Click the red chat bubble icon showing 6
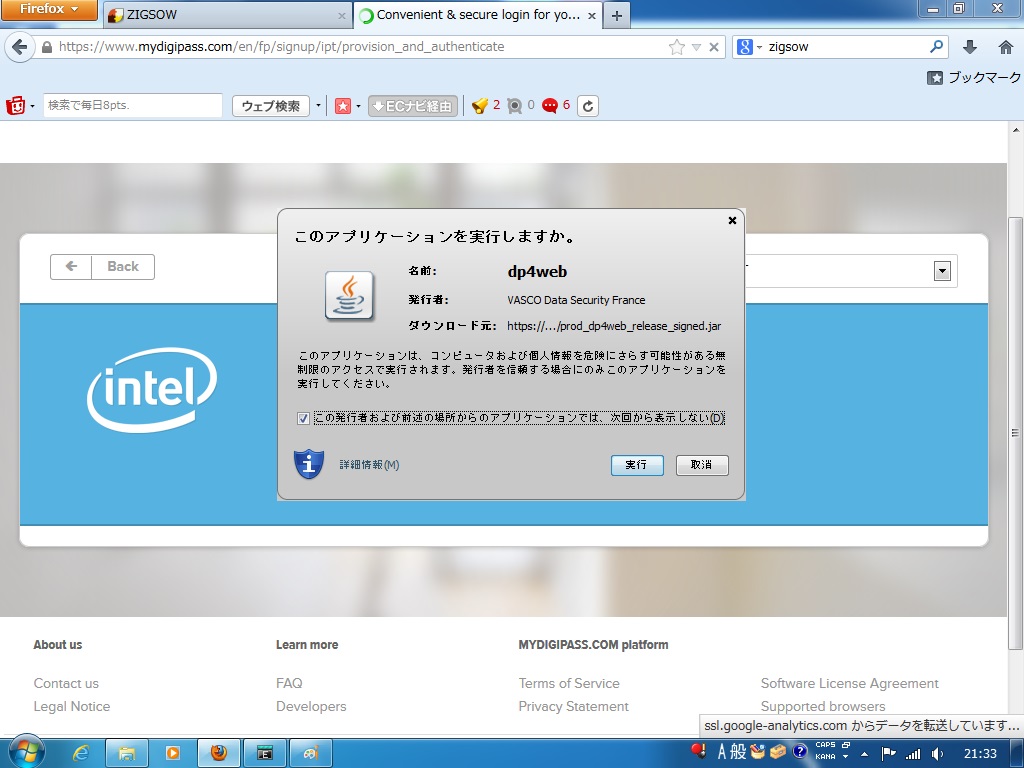This screenshot has width=1024, height=768. [x=550, y=105]
